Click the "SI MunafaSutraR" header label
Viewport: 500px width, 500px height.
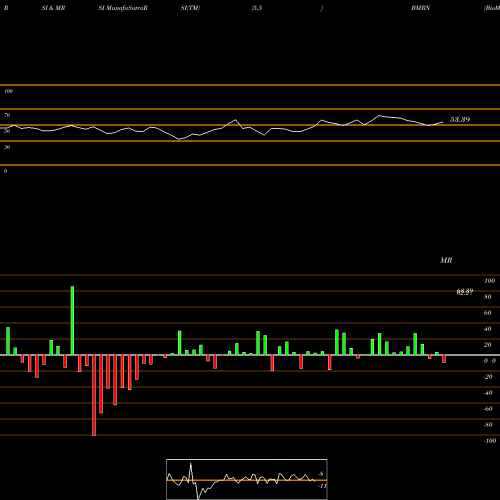point(123,8)
